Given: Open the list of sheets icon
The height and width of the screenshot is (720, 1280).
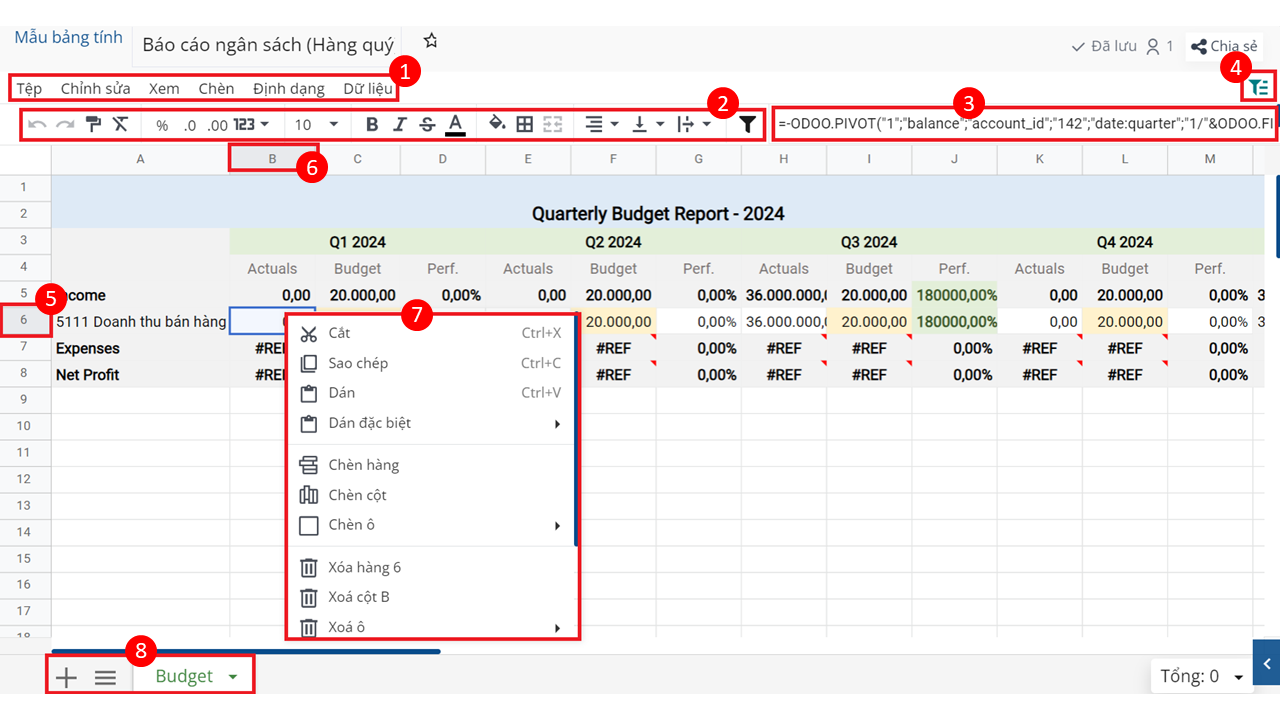Looking at the screenshot, I should (x=106, y=677).
